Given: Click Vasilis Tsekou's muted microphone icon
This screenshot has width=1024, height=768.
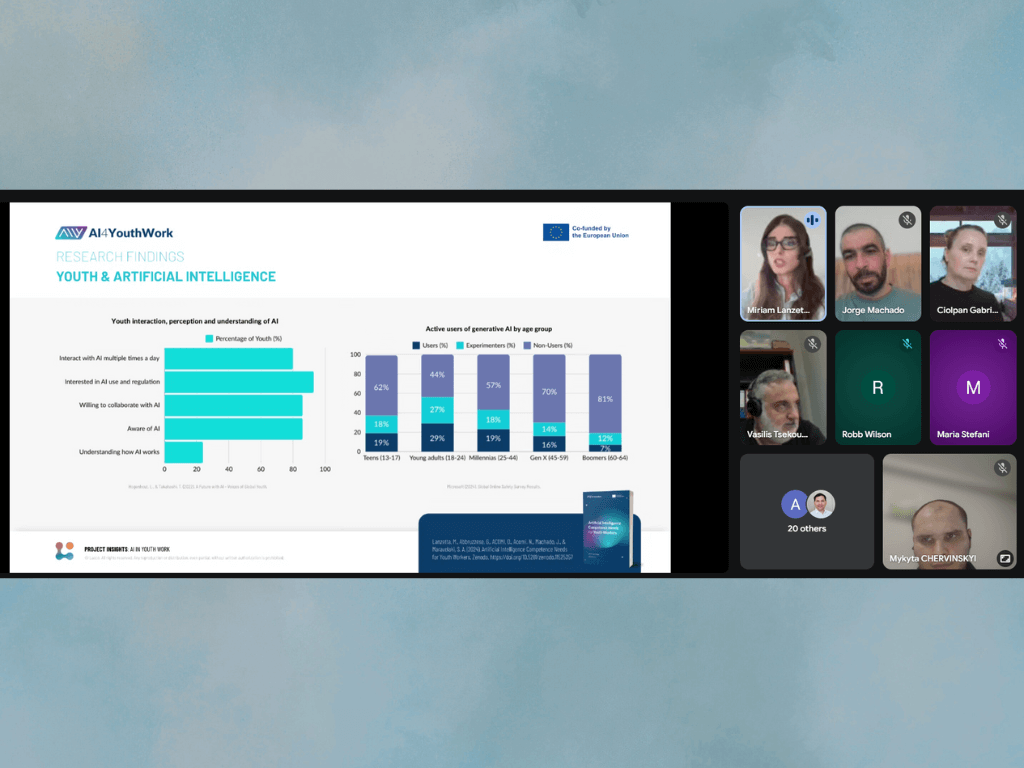Looking at the screenshot, I should coord(812,344).
